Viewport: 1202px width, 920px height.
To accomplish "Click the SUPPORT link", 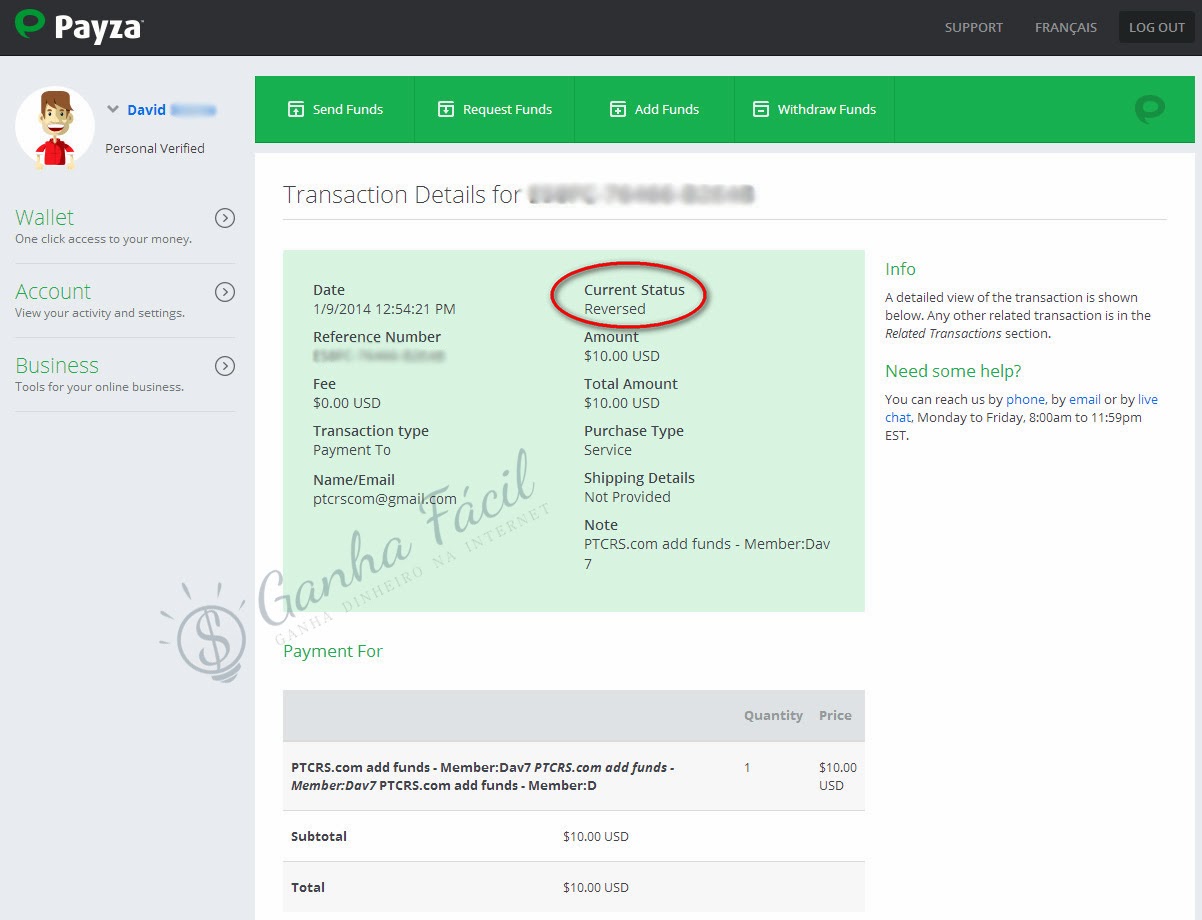I will [974, 27].
